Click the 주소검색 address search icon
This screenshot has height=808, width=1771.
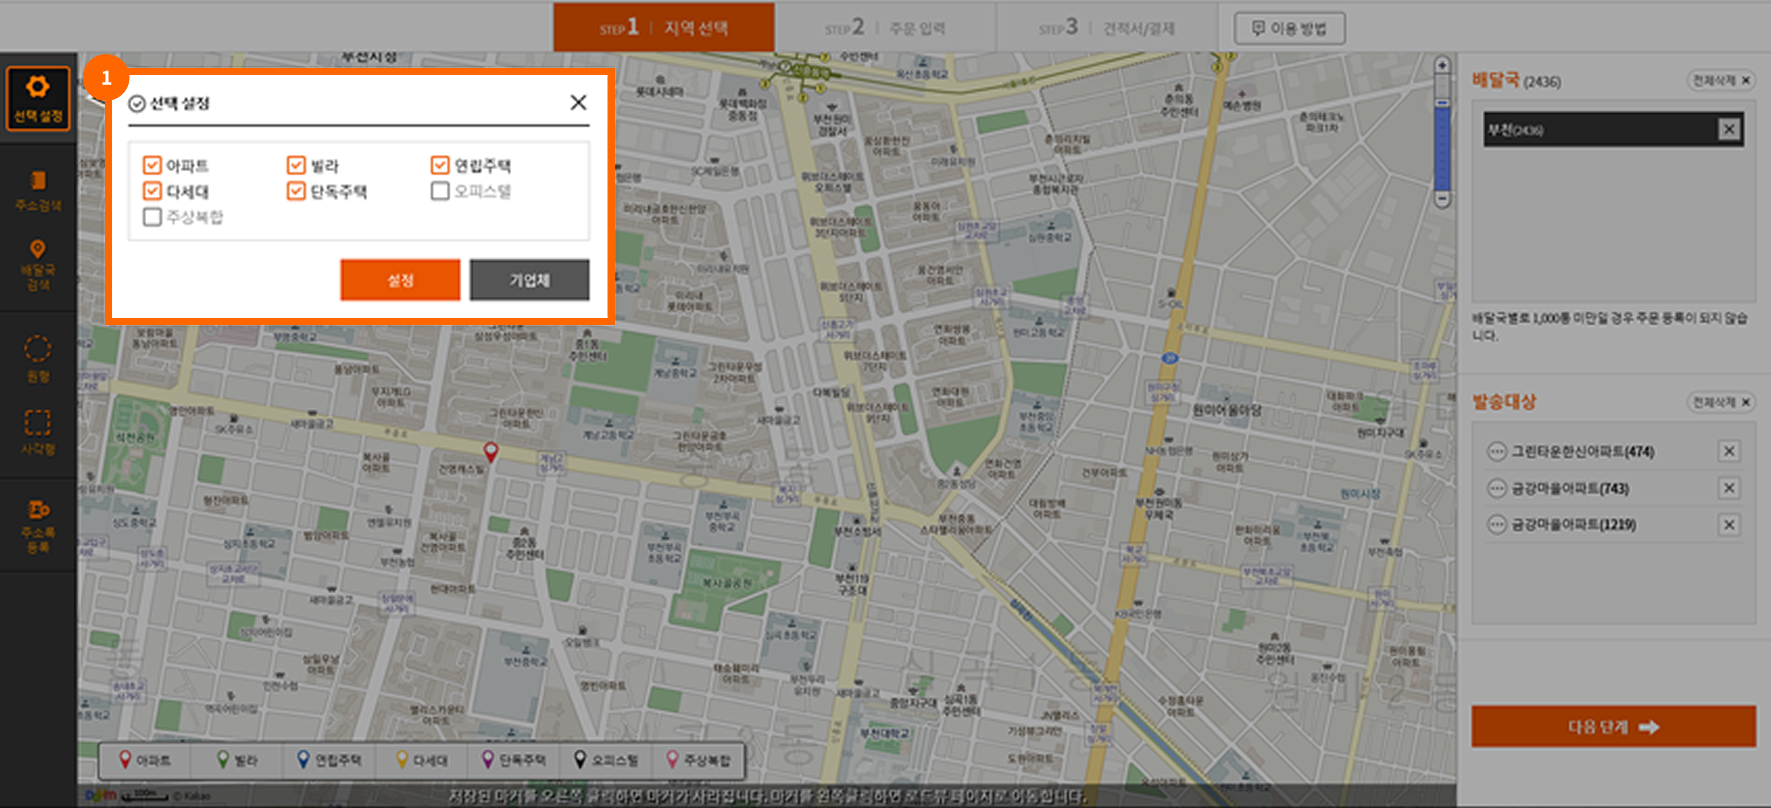38,189
